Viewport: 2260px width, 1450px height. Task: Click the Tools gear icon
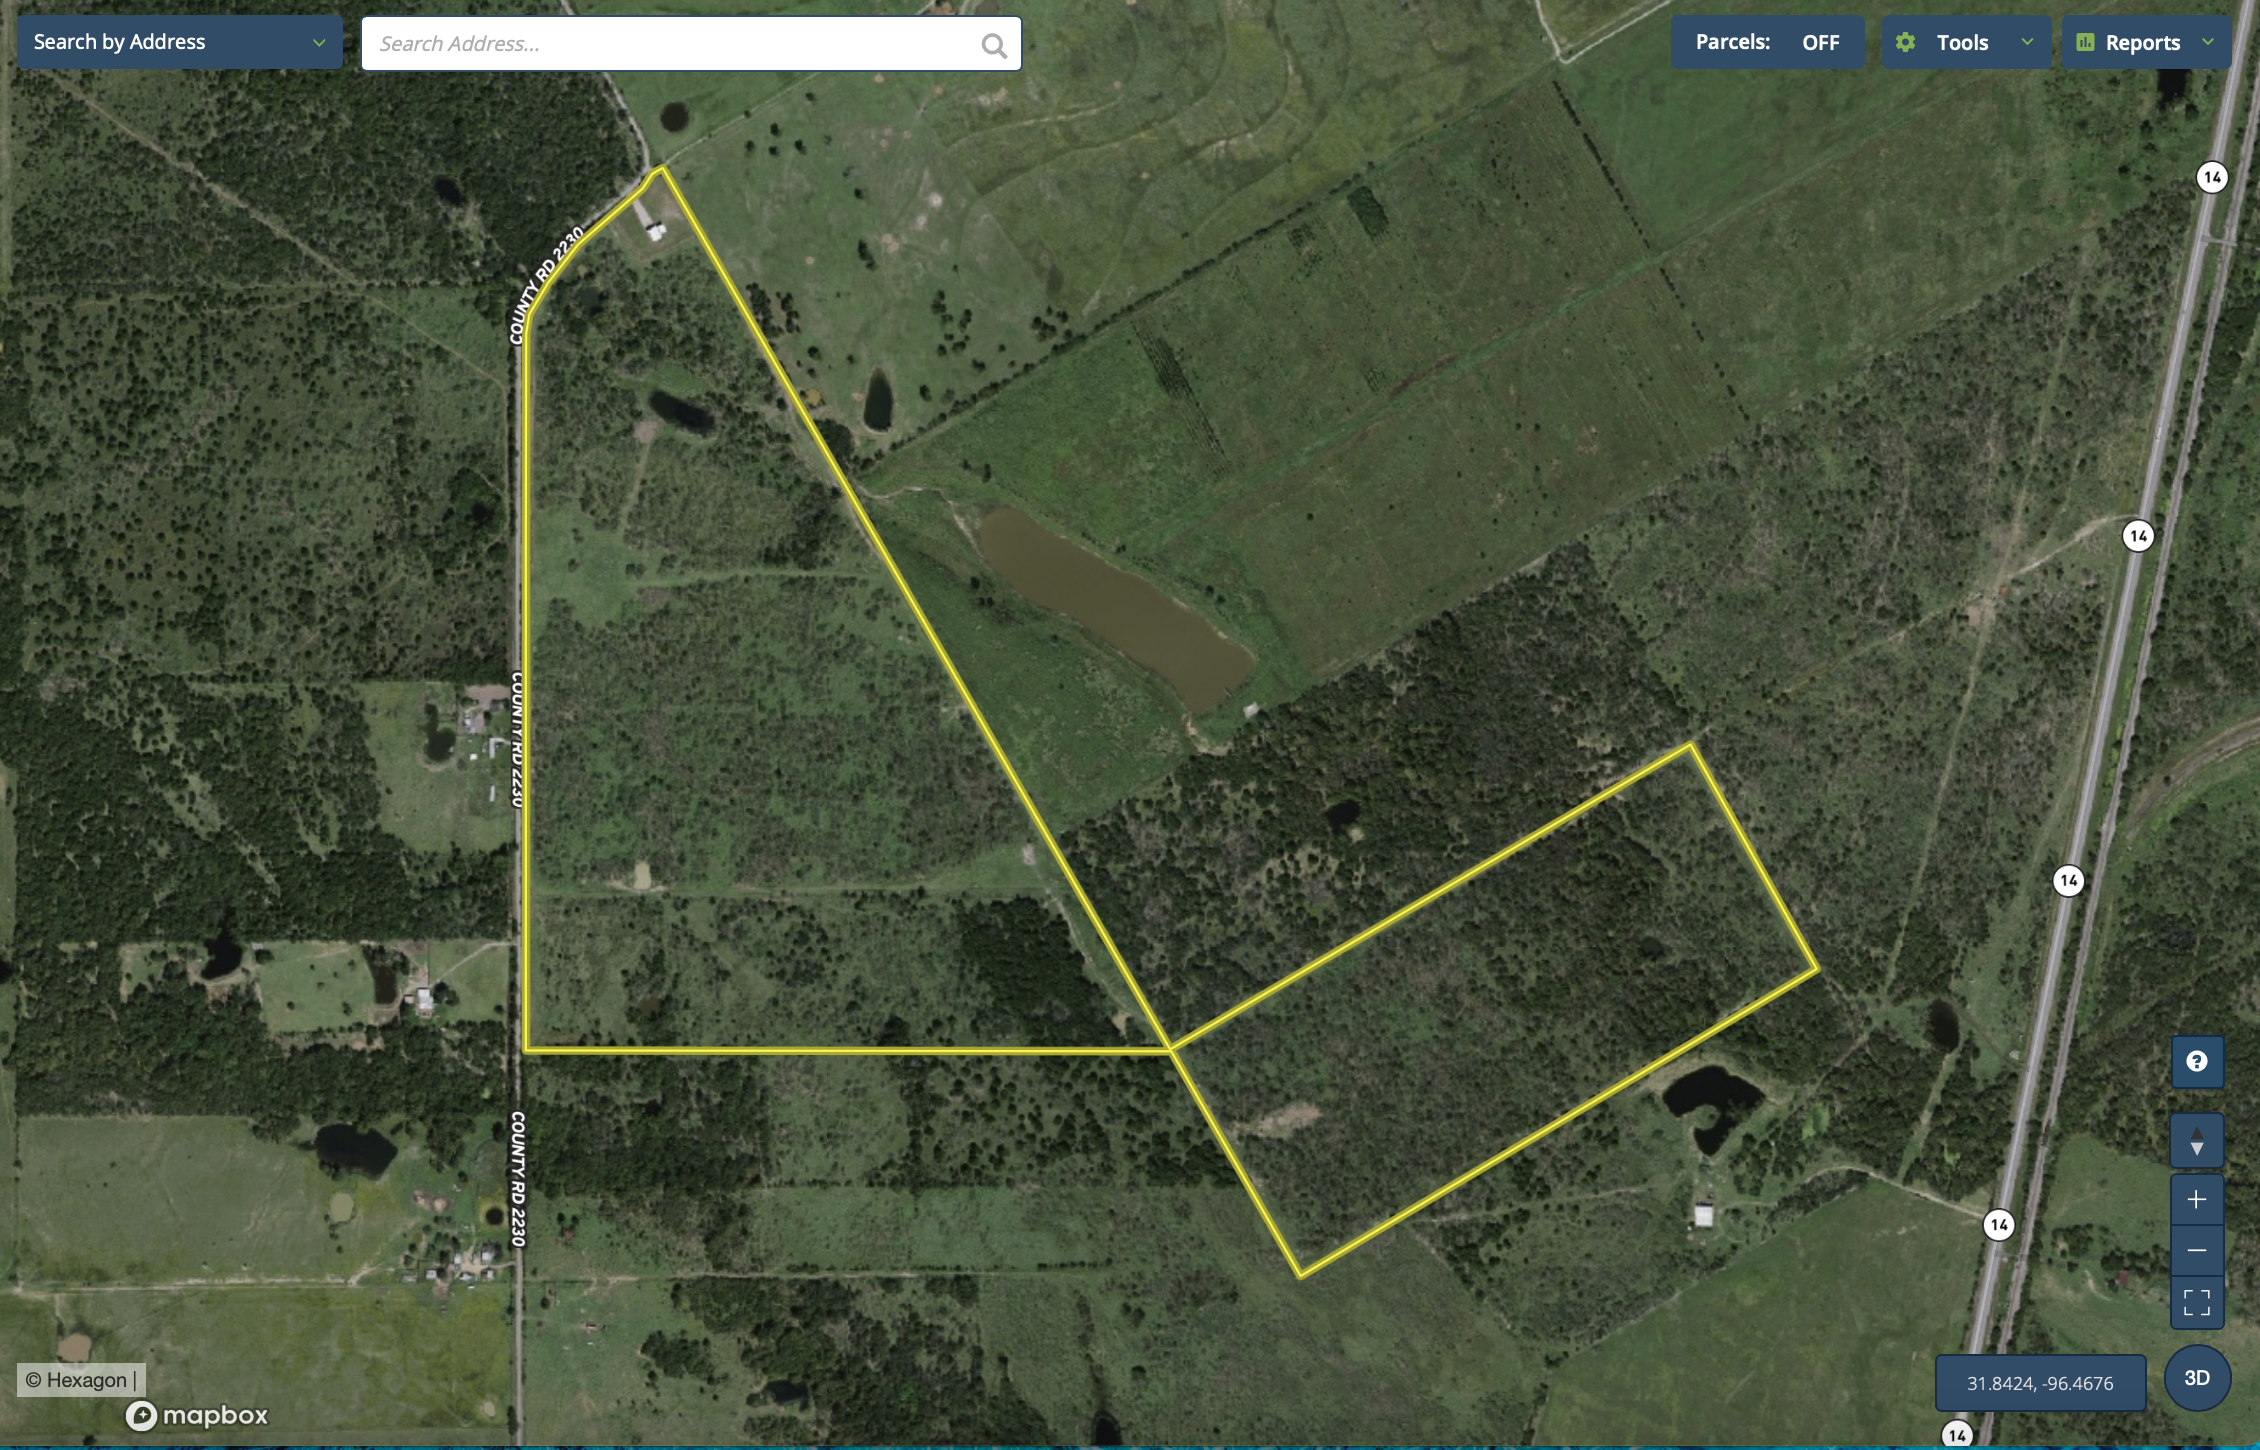click(x=1906, y=42)
